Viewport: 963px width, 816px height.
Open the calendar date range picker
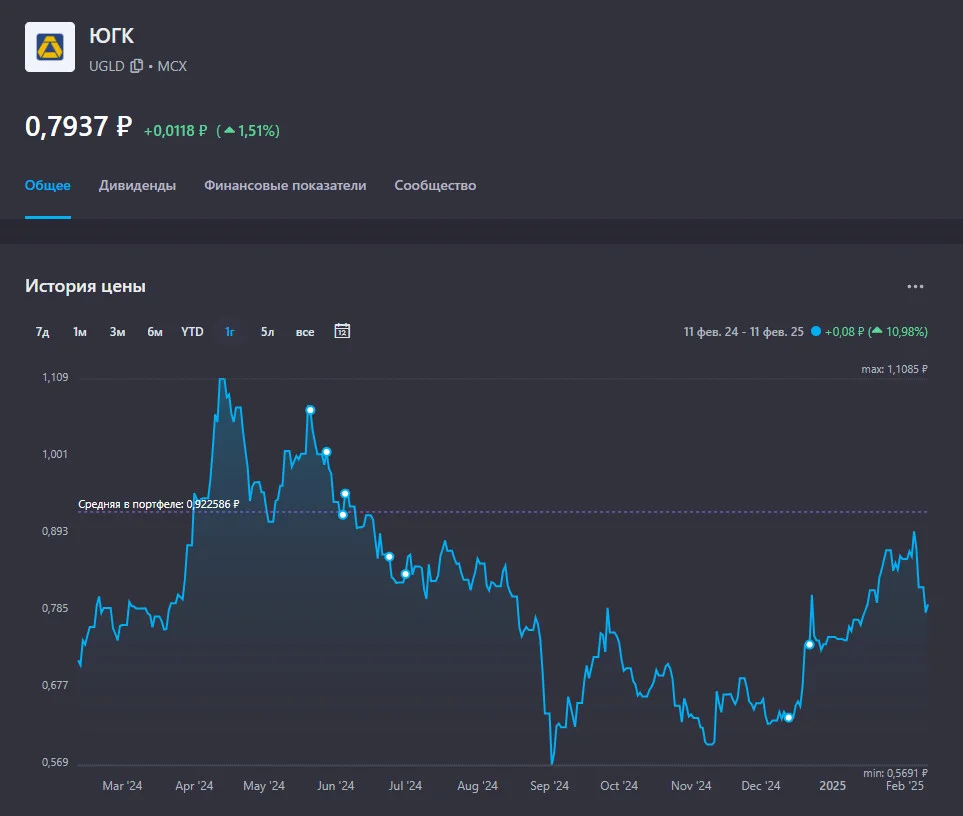pos(342,331)
